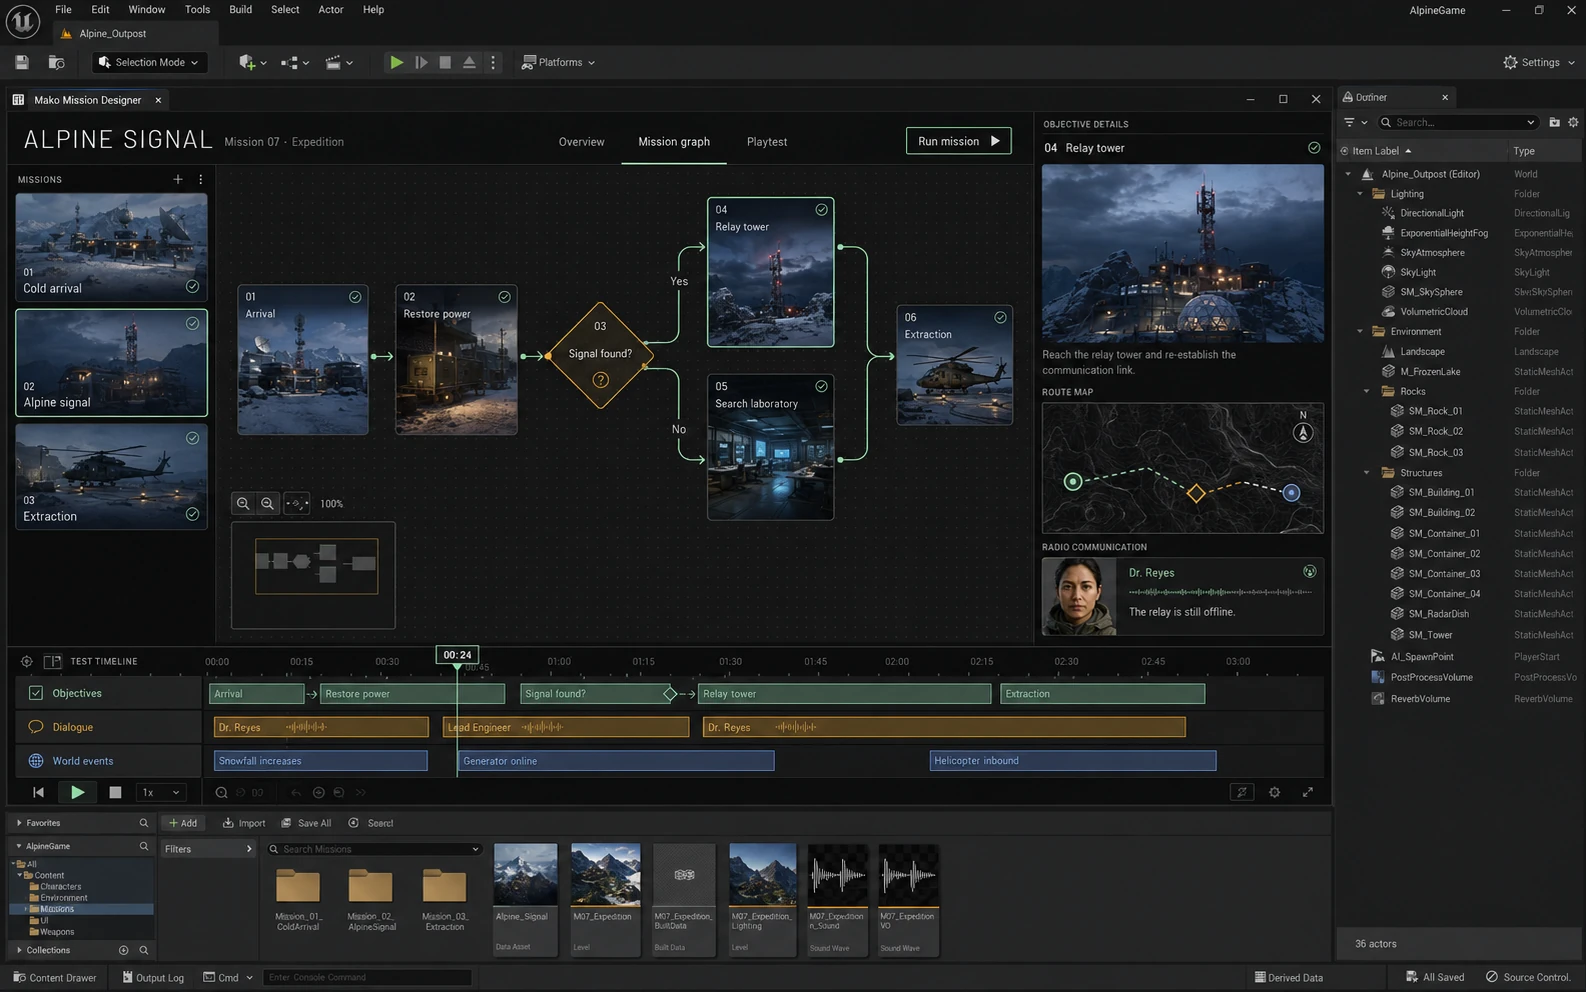Switch to the Overview tab
The width and height of the screenshot is (1586, 992).
point(581,142)
